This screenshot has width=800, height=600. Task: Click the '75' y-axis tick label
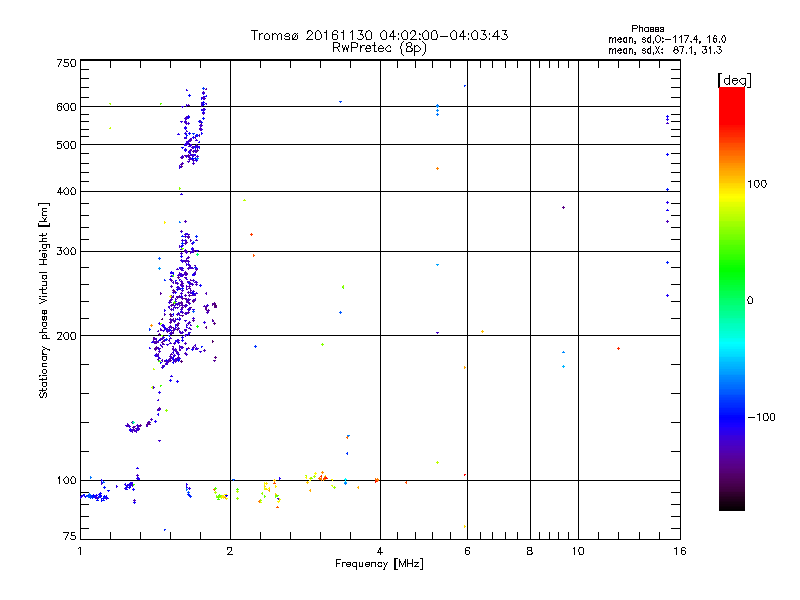70,536
